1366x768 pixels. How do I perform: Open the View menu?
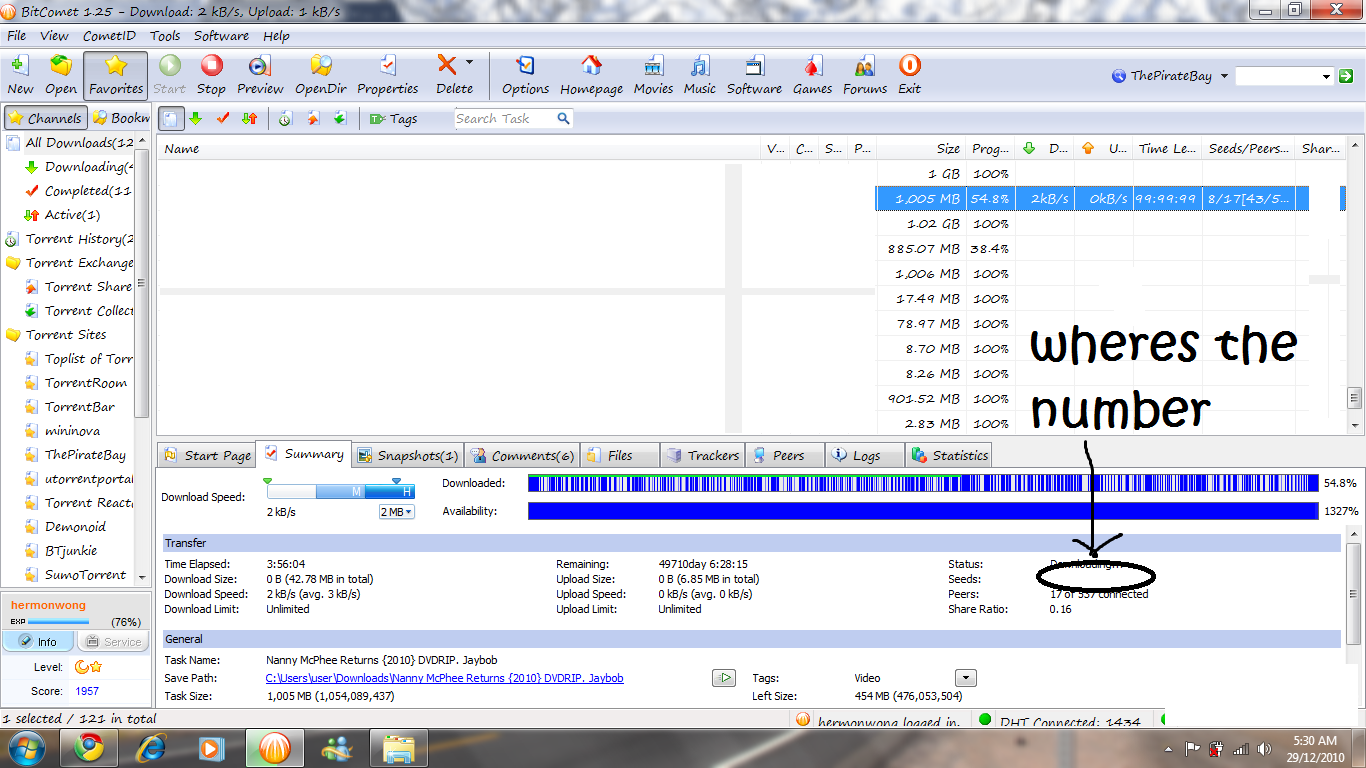coord(54,35)
